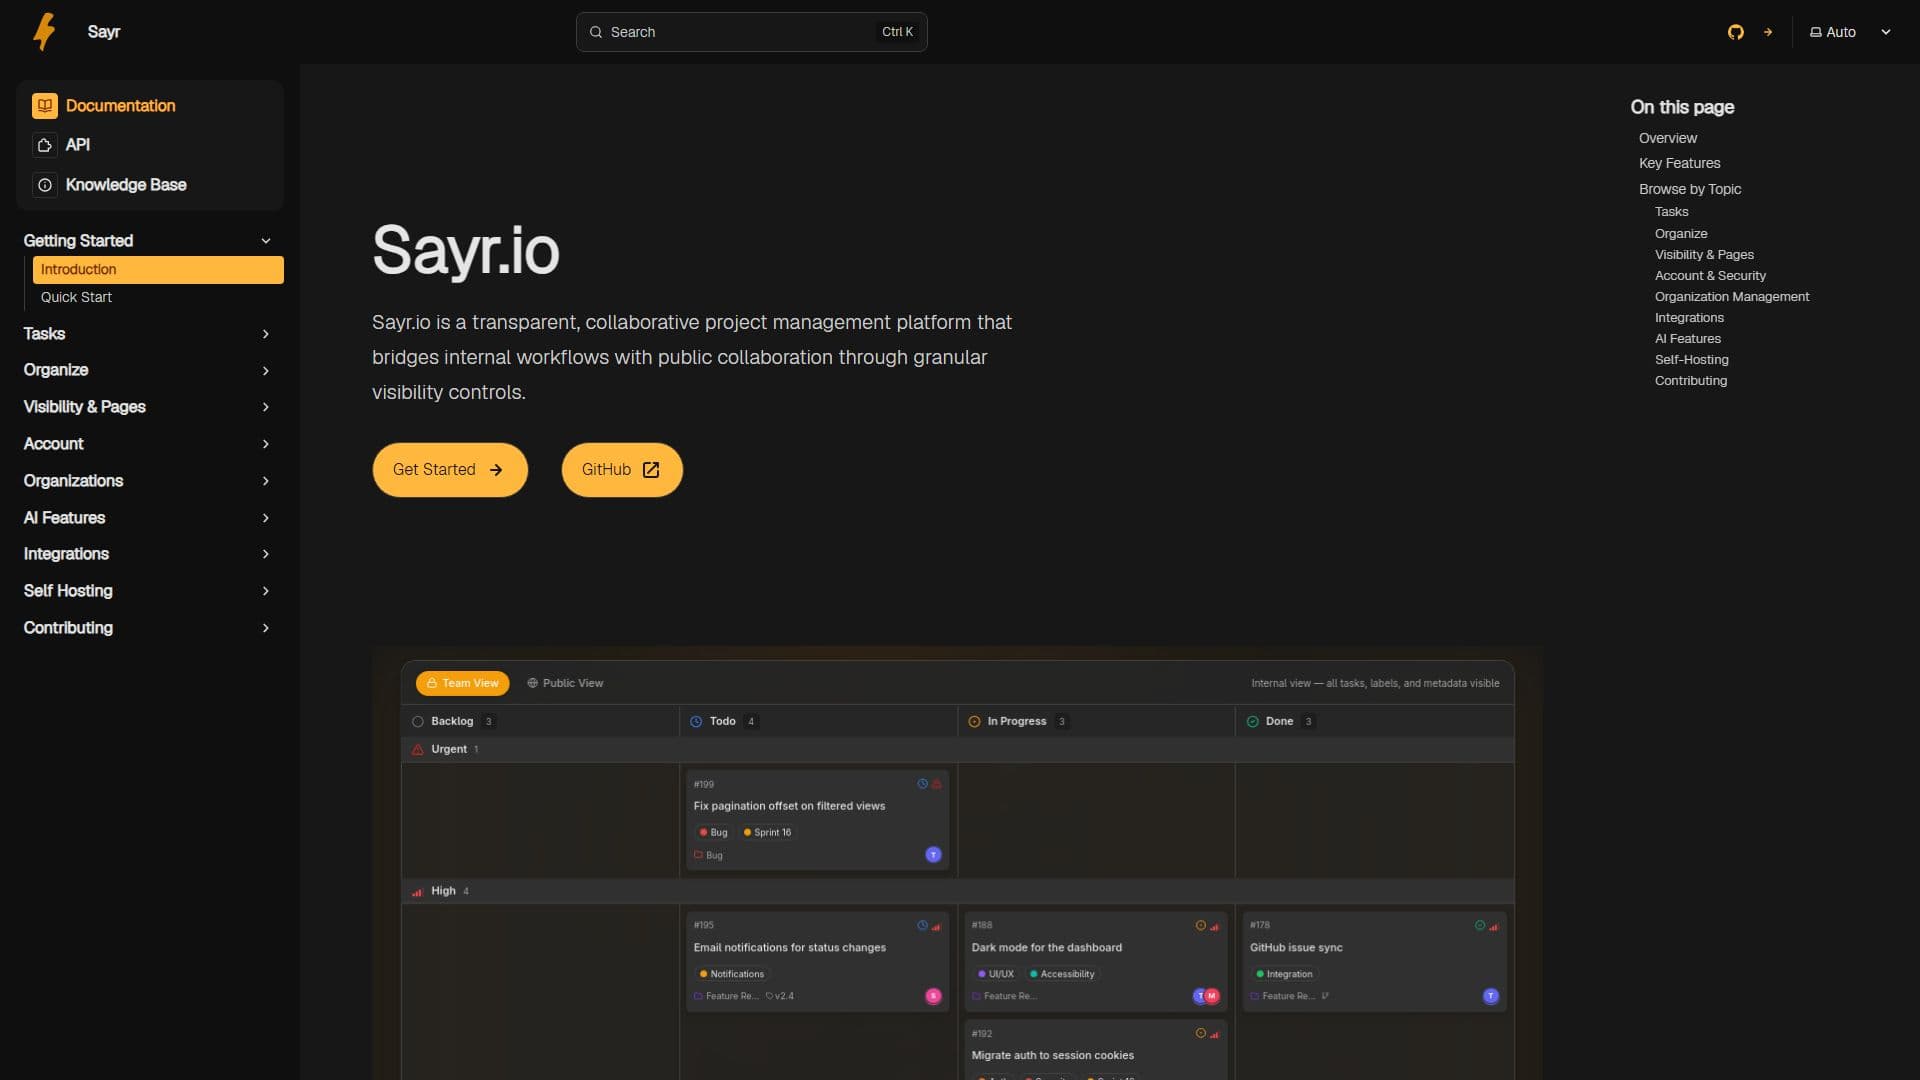1920x1080 pixels.
Task: Open the Fix pagination offset task card
Action: [x=817, y=820]
